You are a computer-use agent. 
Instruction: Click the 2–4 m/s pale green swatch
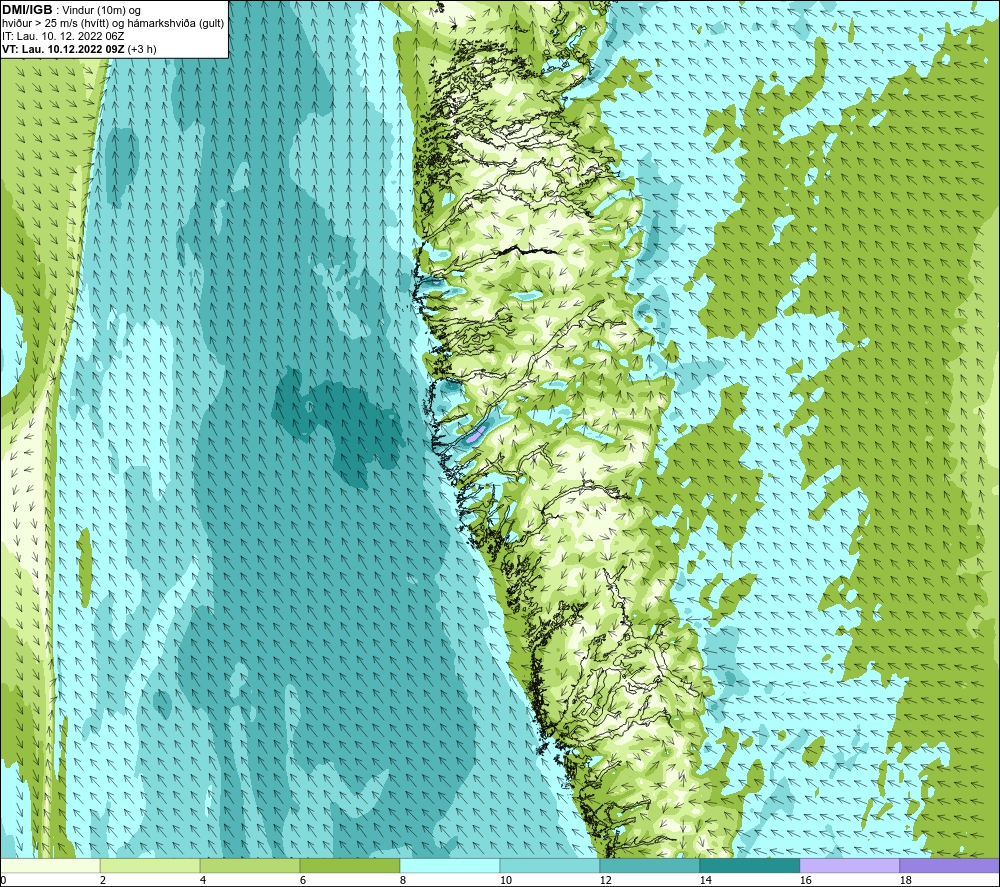(x=150, y=865)
